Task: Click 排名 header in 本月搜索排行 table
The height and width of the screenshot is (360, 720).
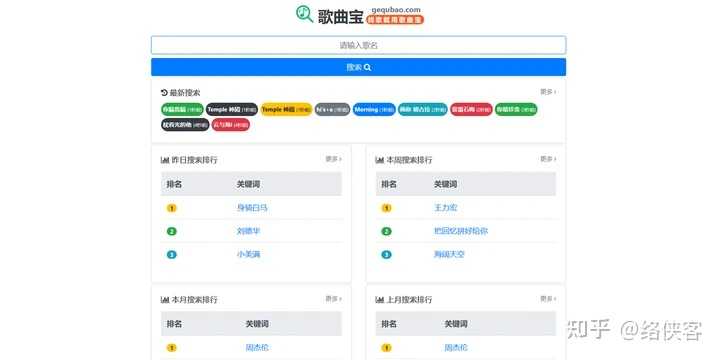Action: coord(174,324)
